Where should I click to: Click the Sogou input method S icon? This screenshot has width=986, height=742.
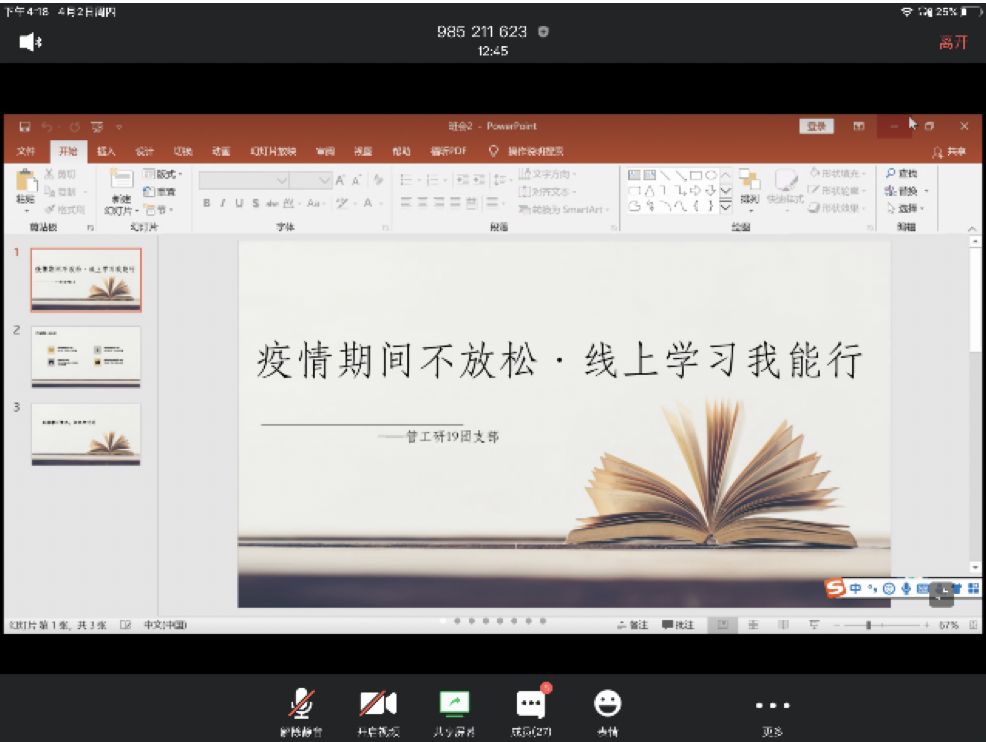pyautogui.click(x=835, y=588)
